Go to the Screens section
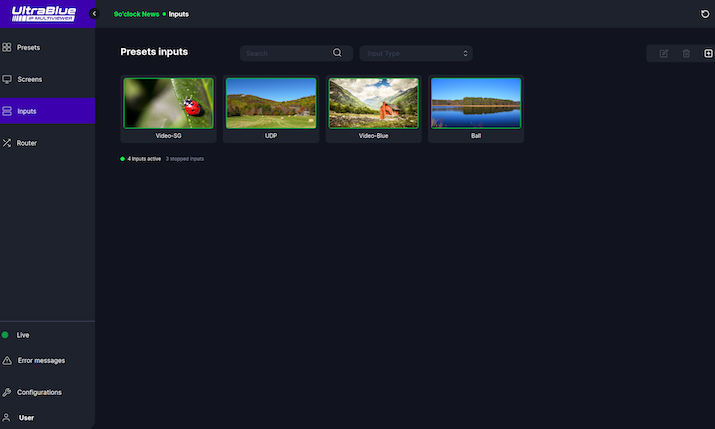This screenshot has height=429, width=715. [29, 79]
